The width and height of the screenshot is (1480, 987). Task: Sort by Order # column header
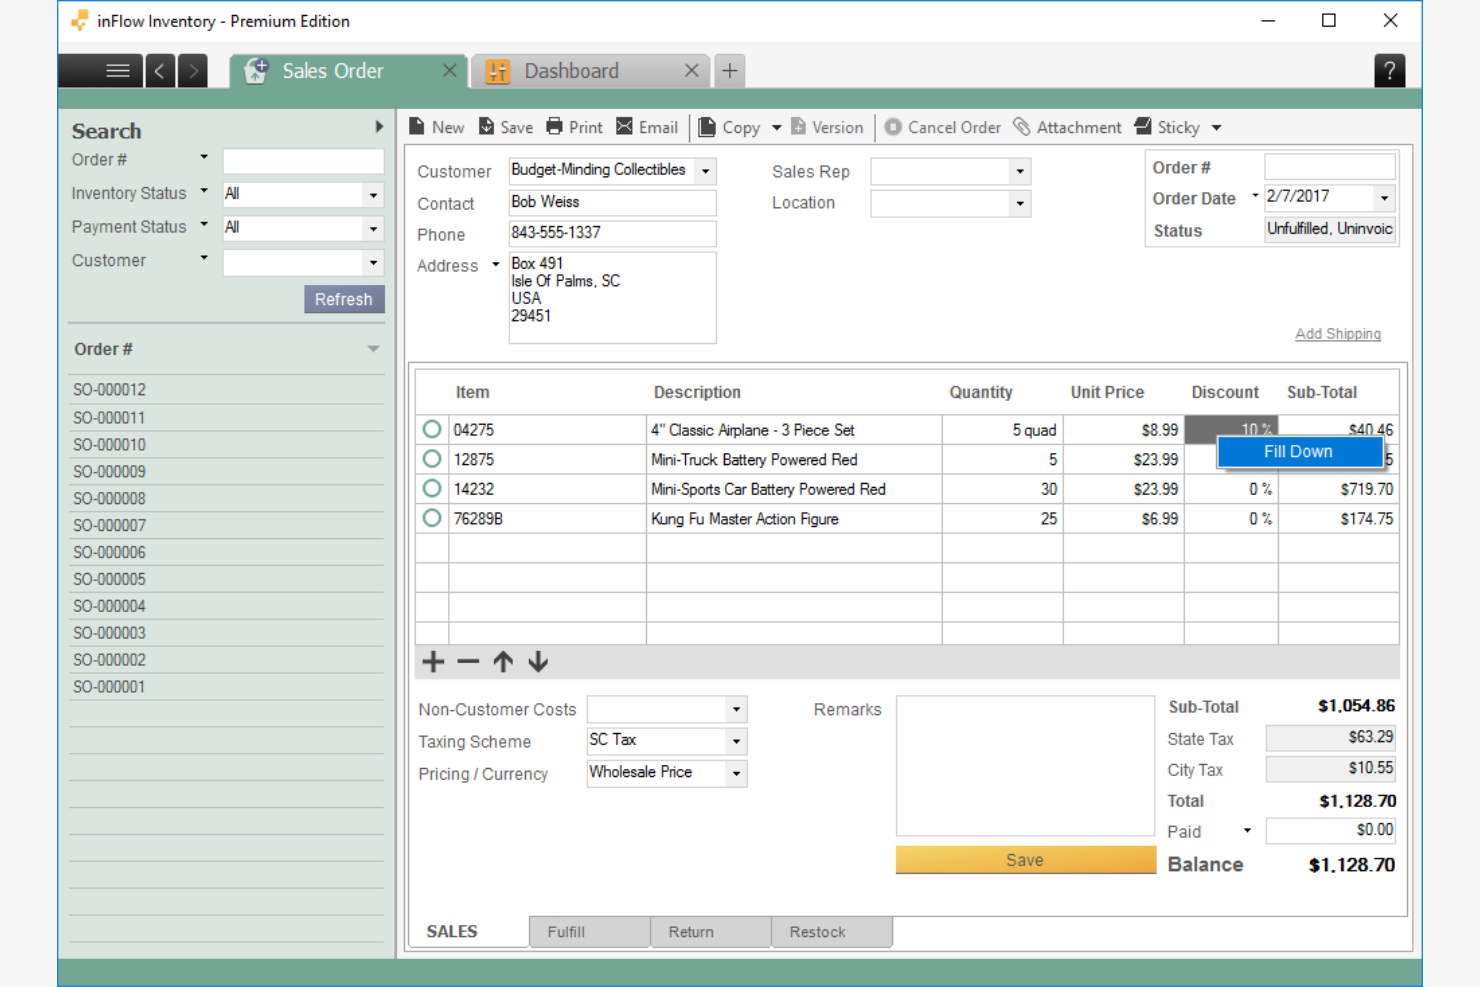click(226, 349)
